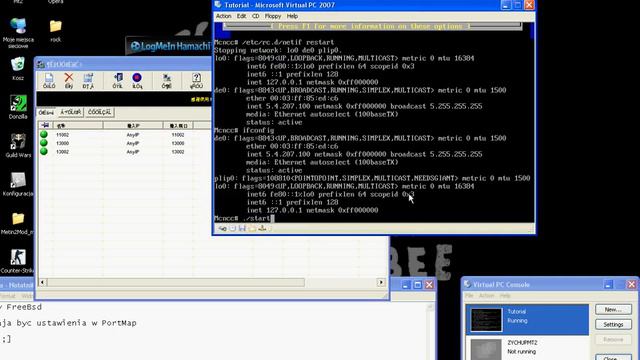
Task: Click the edit entry icon in PortMap toolbar
Action: click(88, 80)
